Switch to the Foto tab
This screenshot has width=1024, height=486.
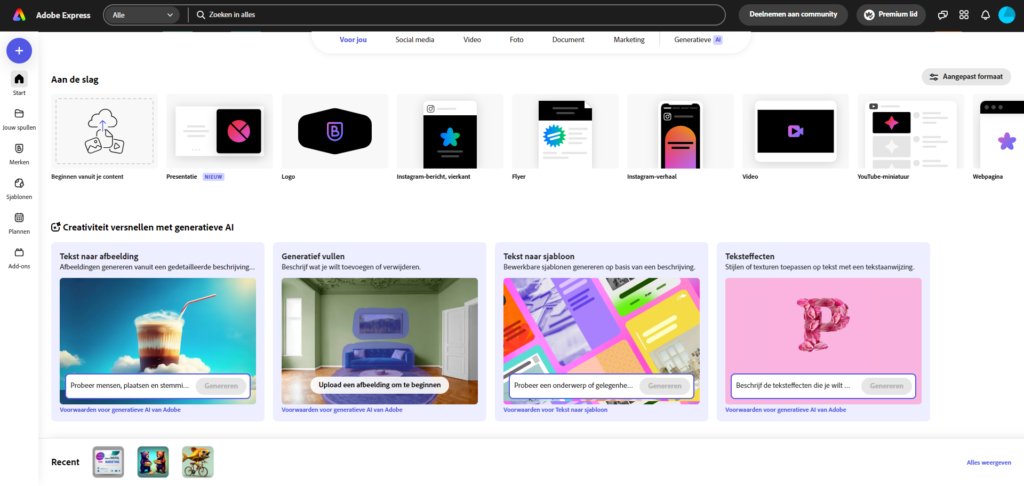point(517,40)
